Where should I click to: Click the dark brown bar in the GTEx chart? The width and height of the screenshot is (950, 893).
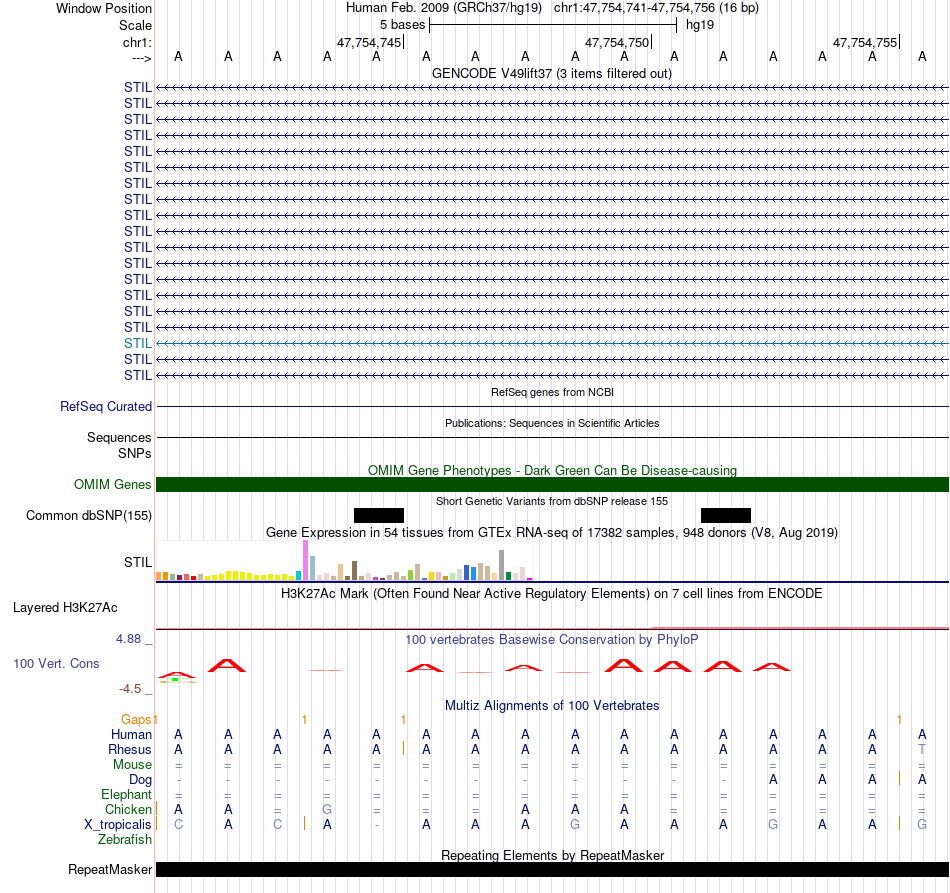tap(354, 571)
